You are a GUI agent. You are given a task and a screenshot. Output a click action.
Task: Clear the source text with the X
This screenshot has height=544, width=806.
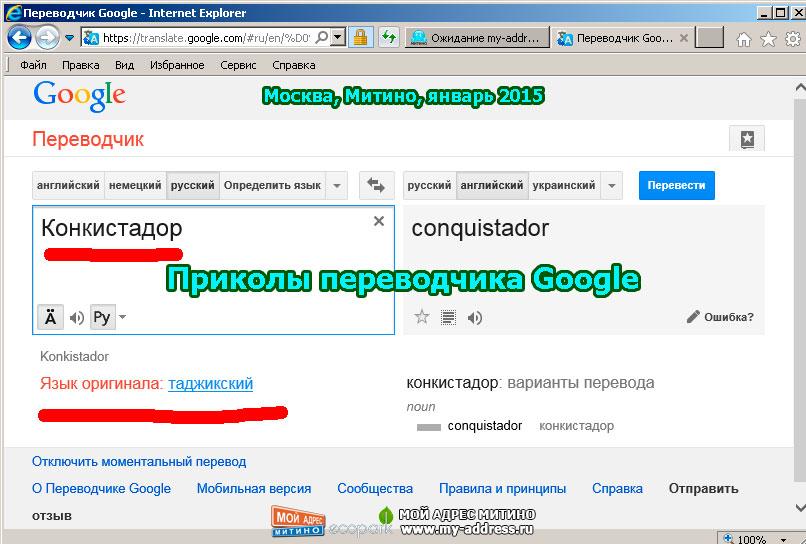point(379,222)
